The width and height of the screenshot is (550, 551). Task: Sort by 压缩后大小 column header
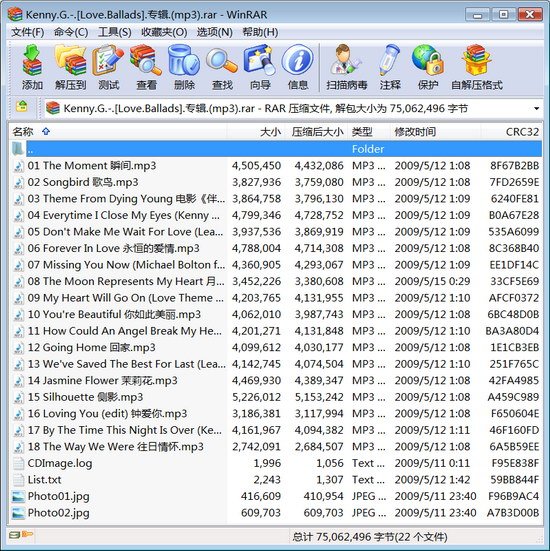(x=316, y=132)
